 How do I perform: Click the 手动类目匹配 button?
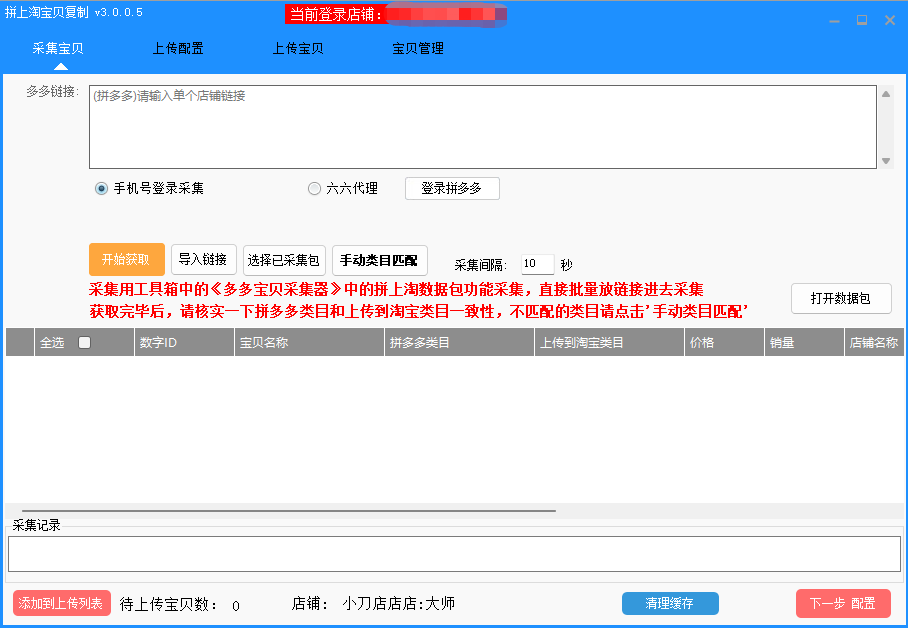[379, 260]
